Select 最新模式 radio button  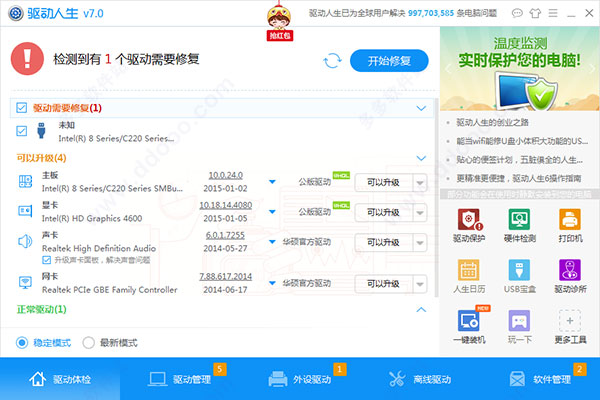88,343
